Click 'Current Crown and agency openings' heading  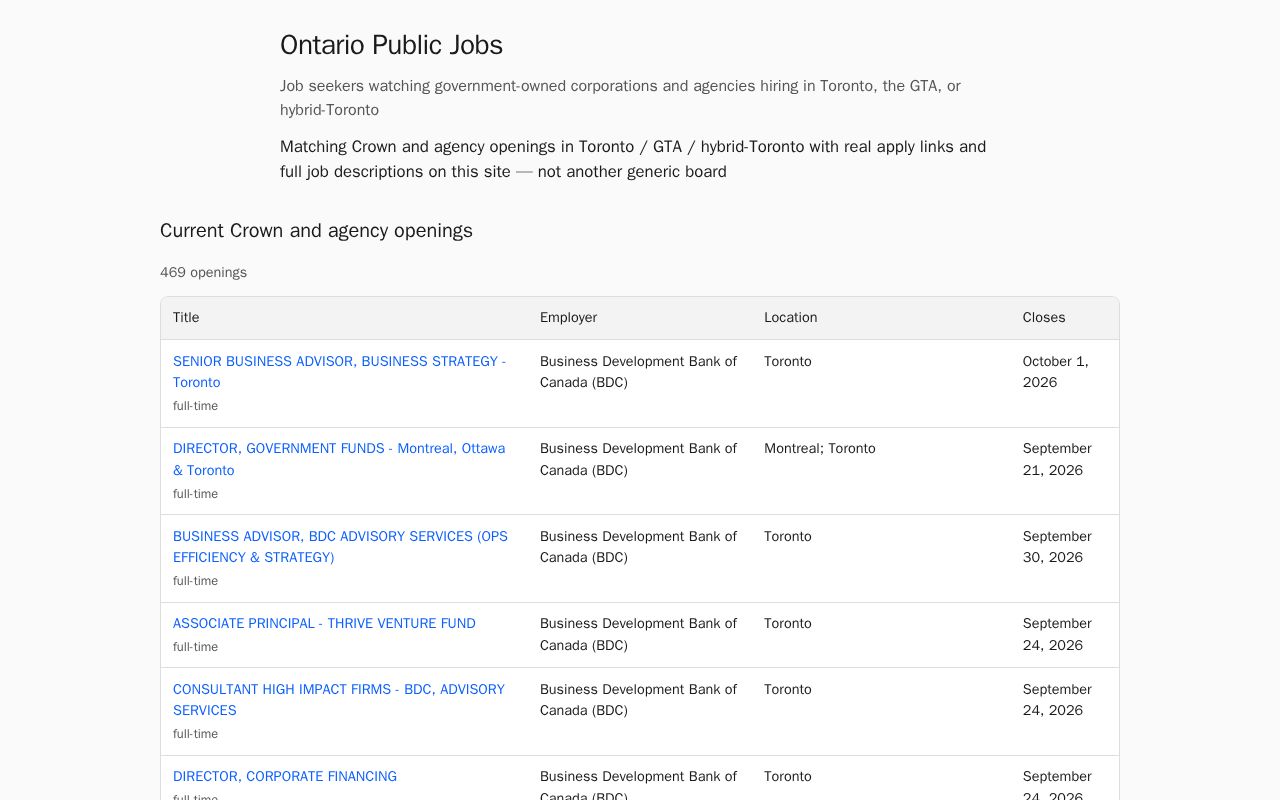[x=316, y=230]
